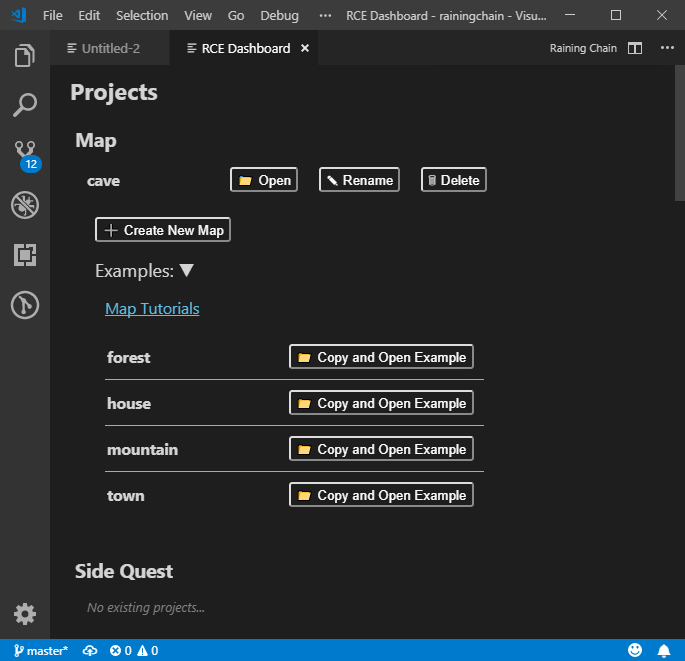Minimize the VS Code window

pyautogui.click(x=570, y=15)
